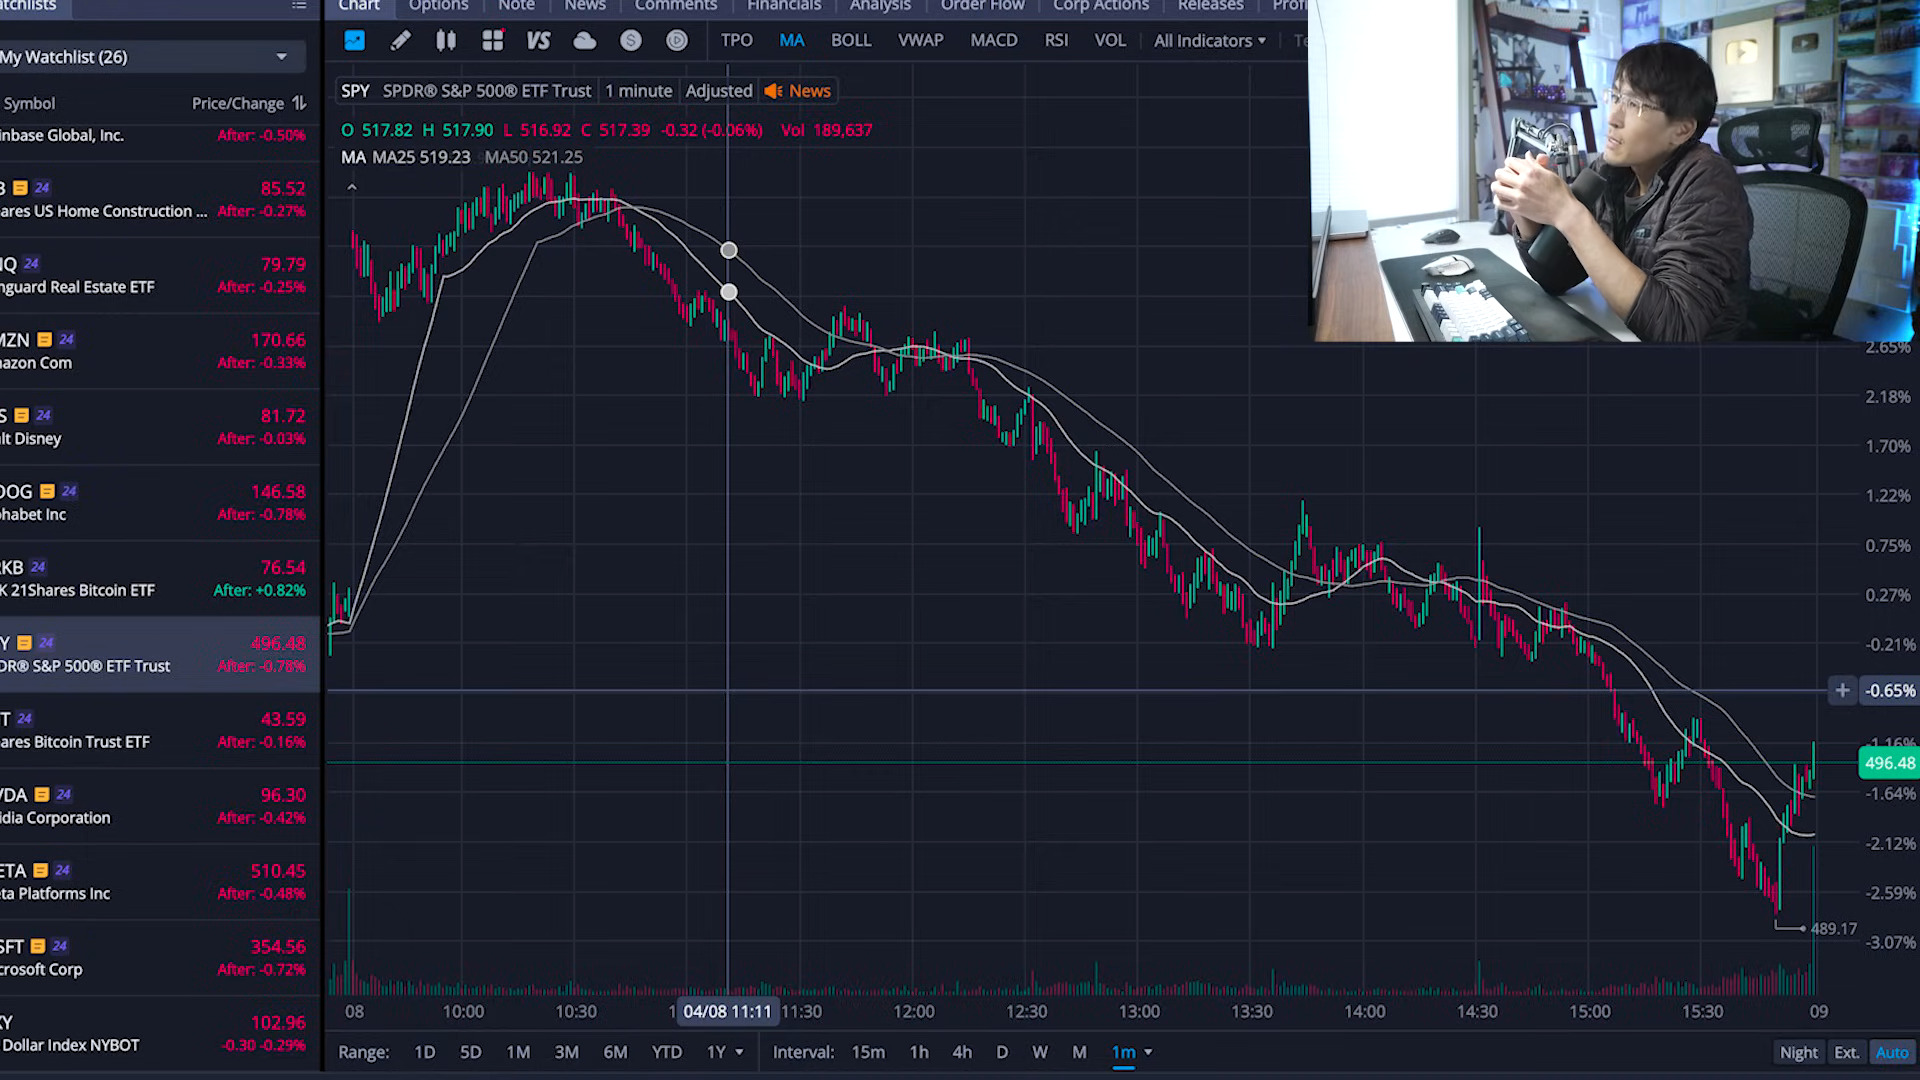Open the All Indicators dropdown
1920x1080 pixels.
pos(1210,40)
